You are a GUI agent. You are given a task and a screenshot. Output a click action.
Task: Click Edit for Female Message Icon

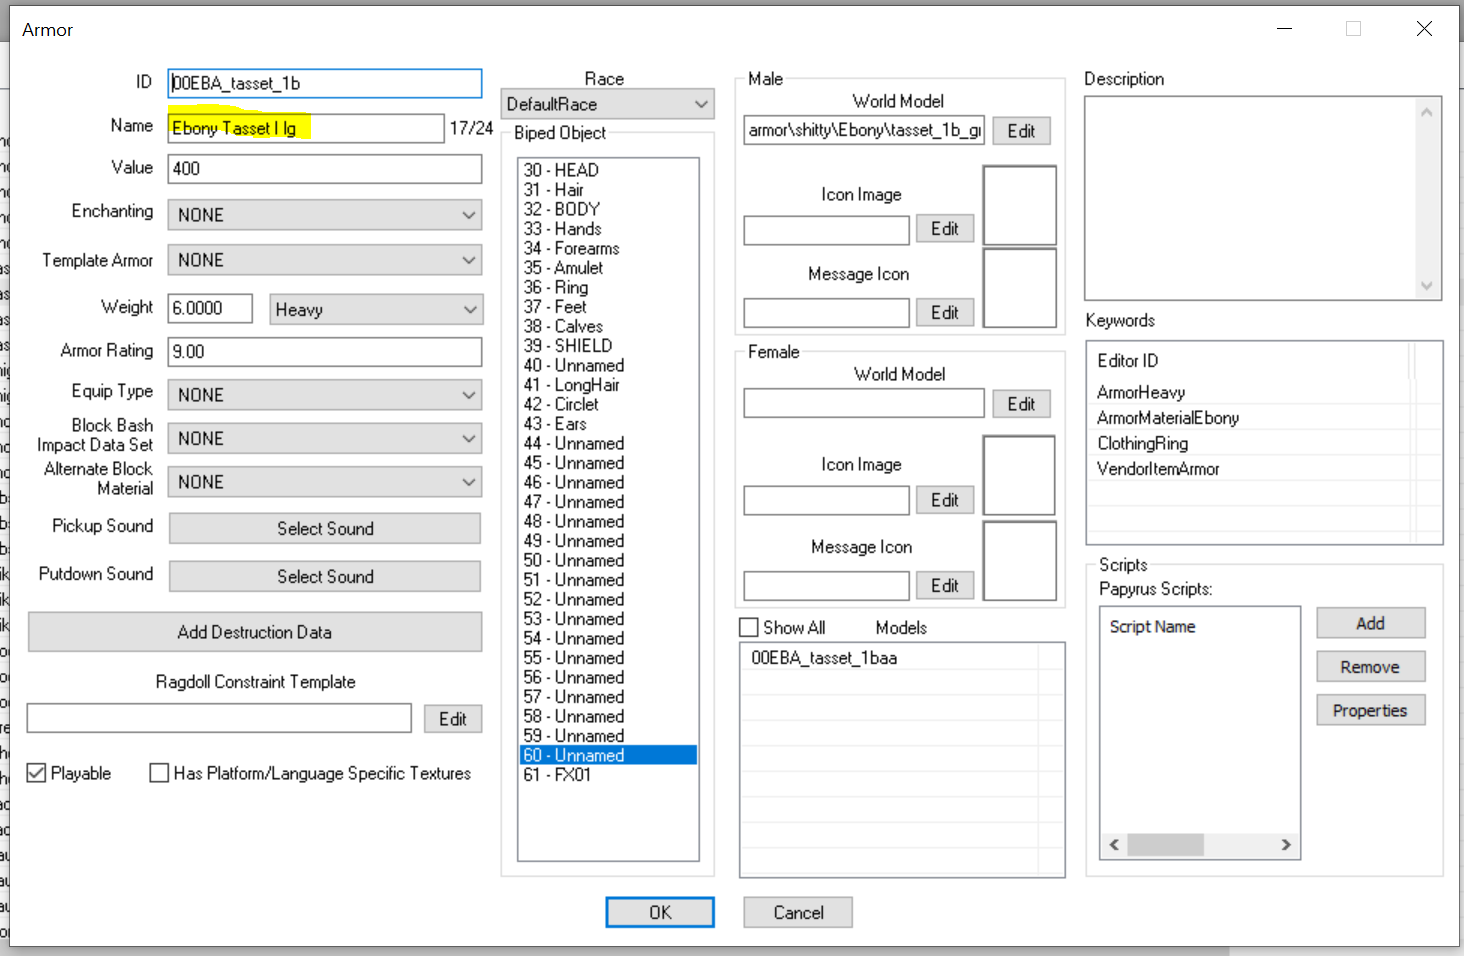(x=945, y=586)
